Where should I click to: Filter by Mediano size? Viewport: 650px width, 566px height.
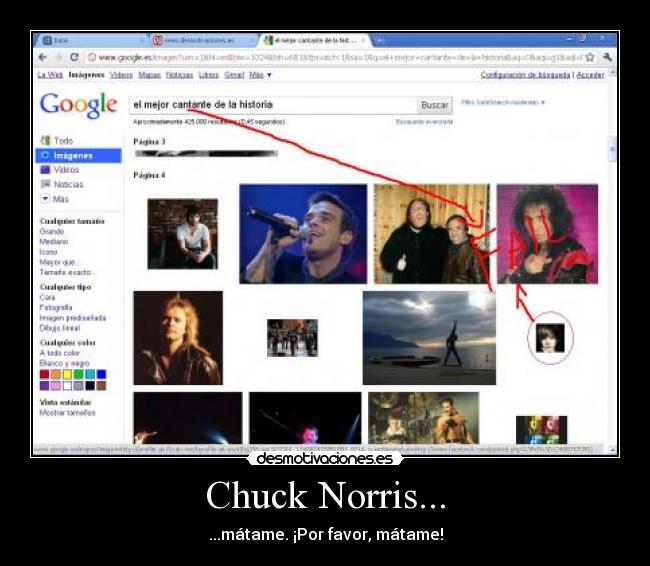(x=54, y=241)
